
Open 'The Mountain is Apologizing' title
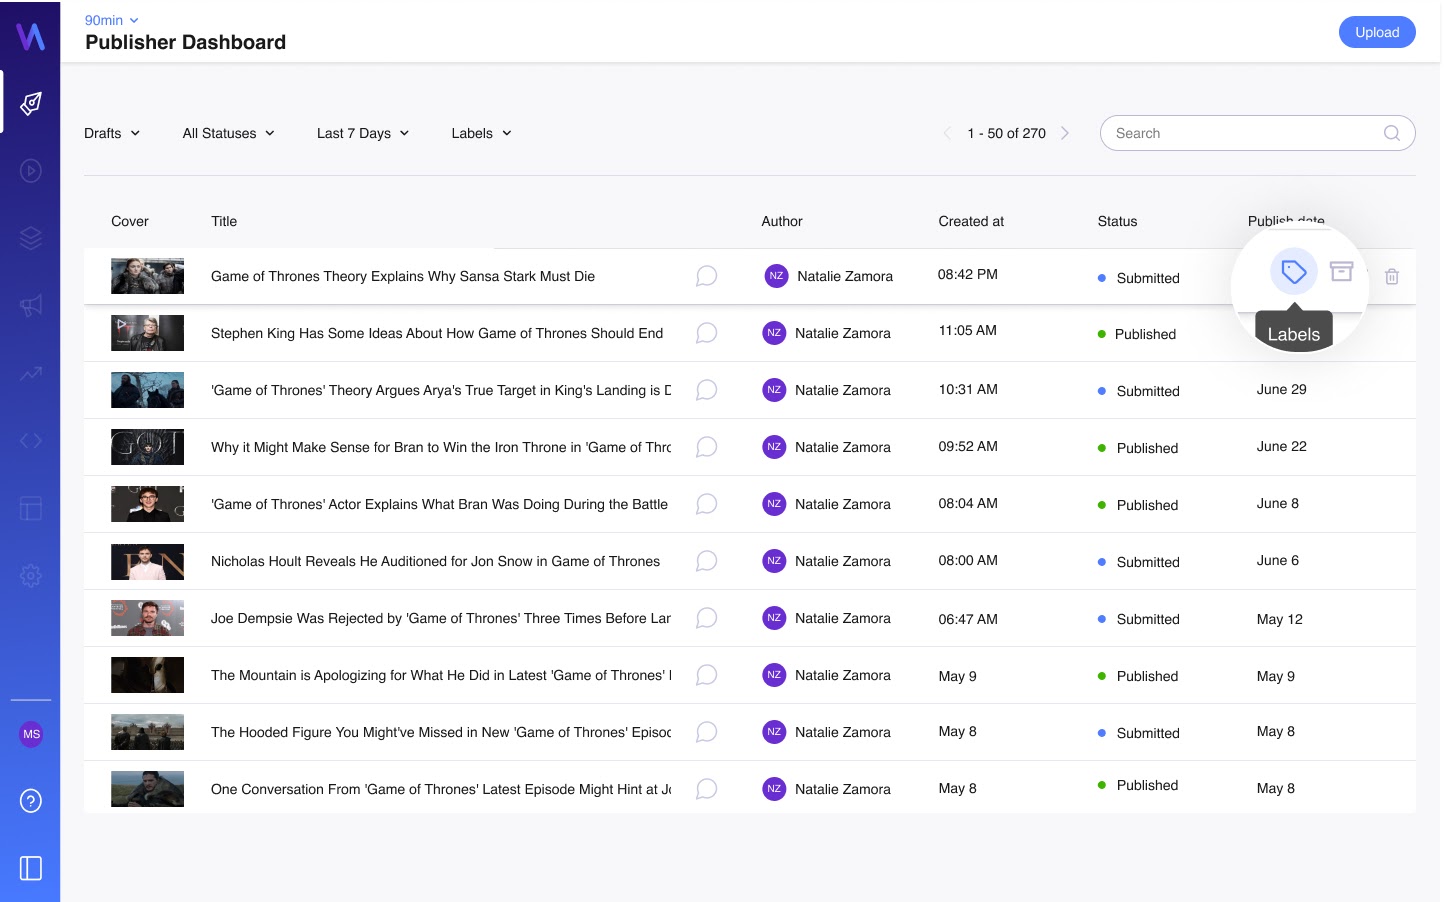(x=441, y=675)
